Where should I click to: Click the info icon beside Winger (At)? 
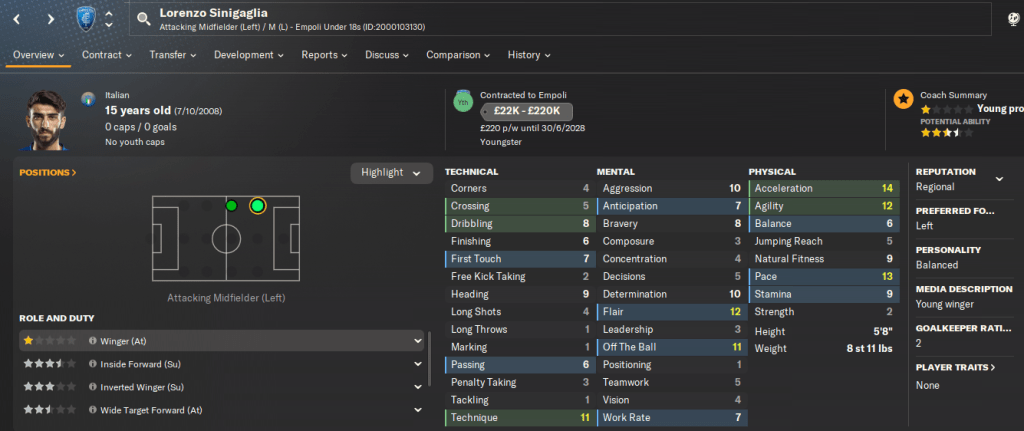pos(92,341)
